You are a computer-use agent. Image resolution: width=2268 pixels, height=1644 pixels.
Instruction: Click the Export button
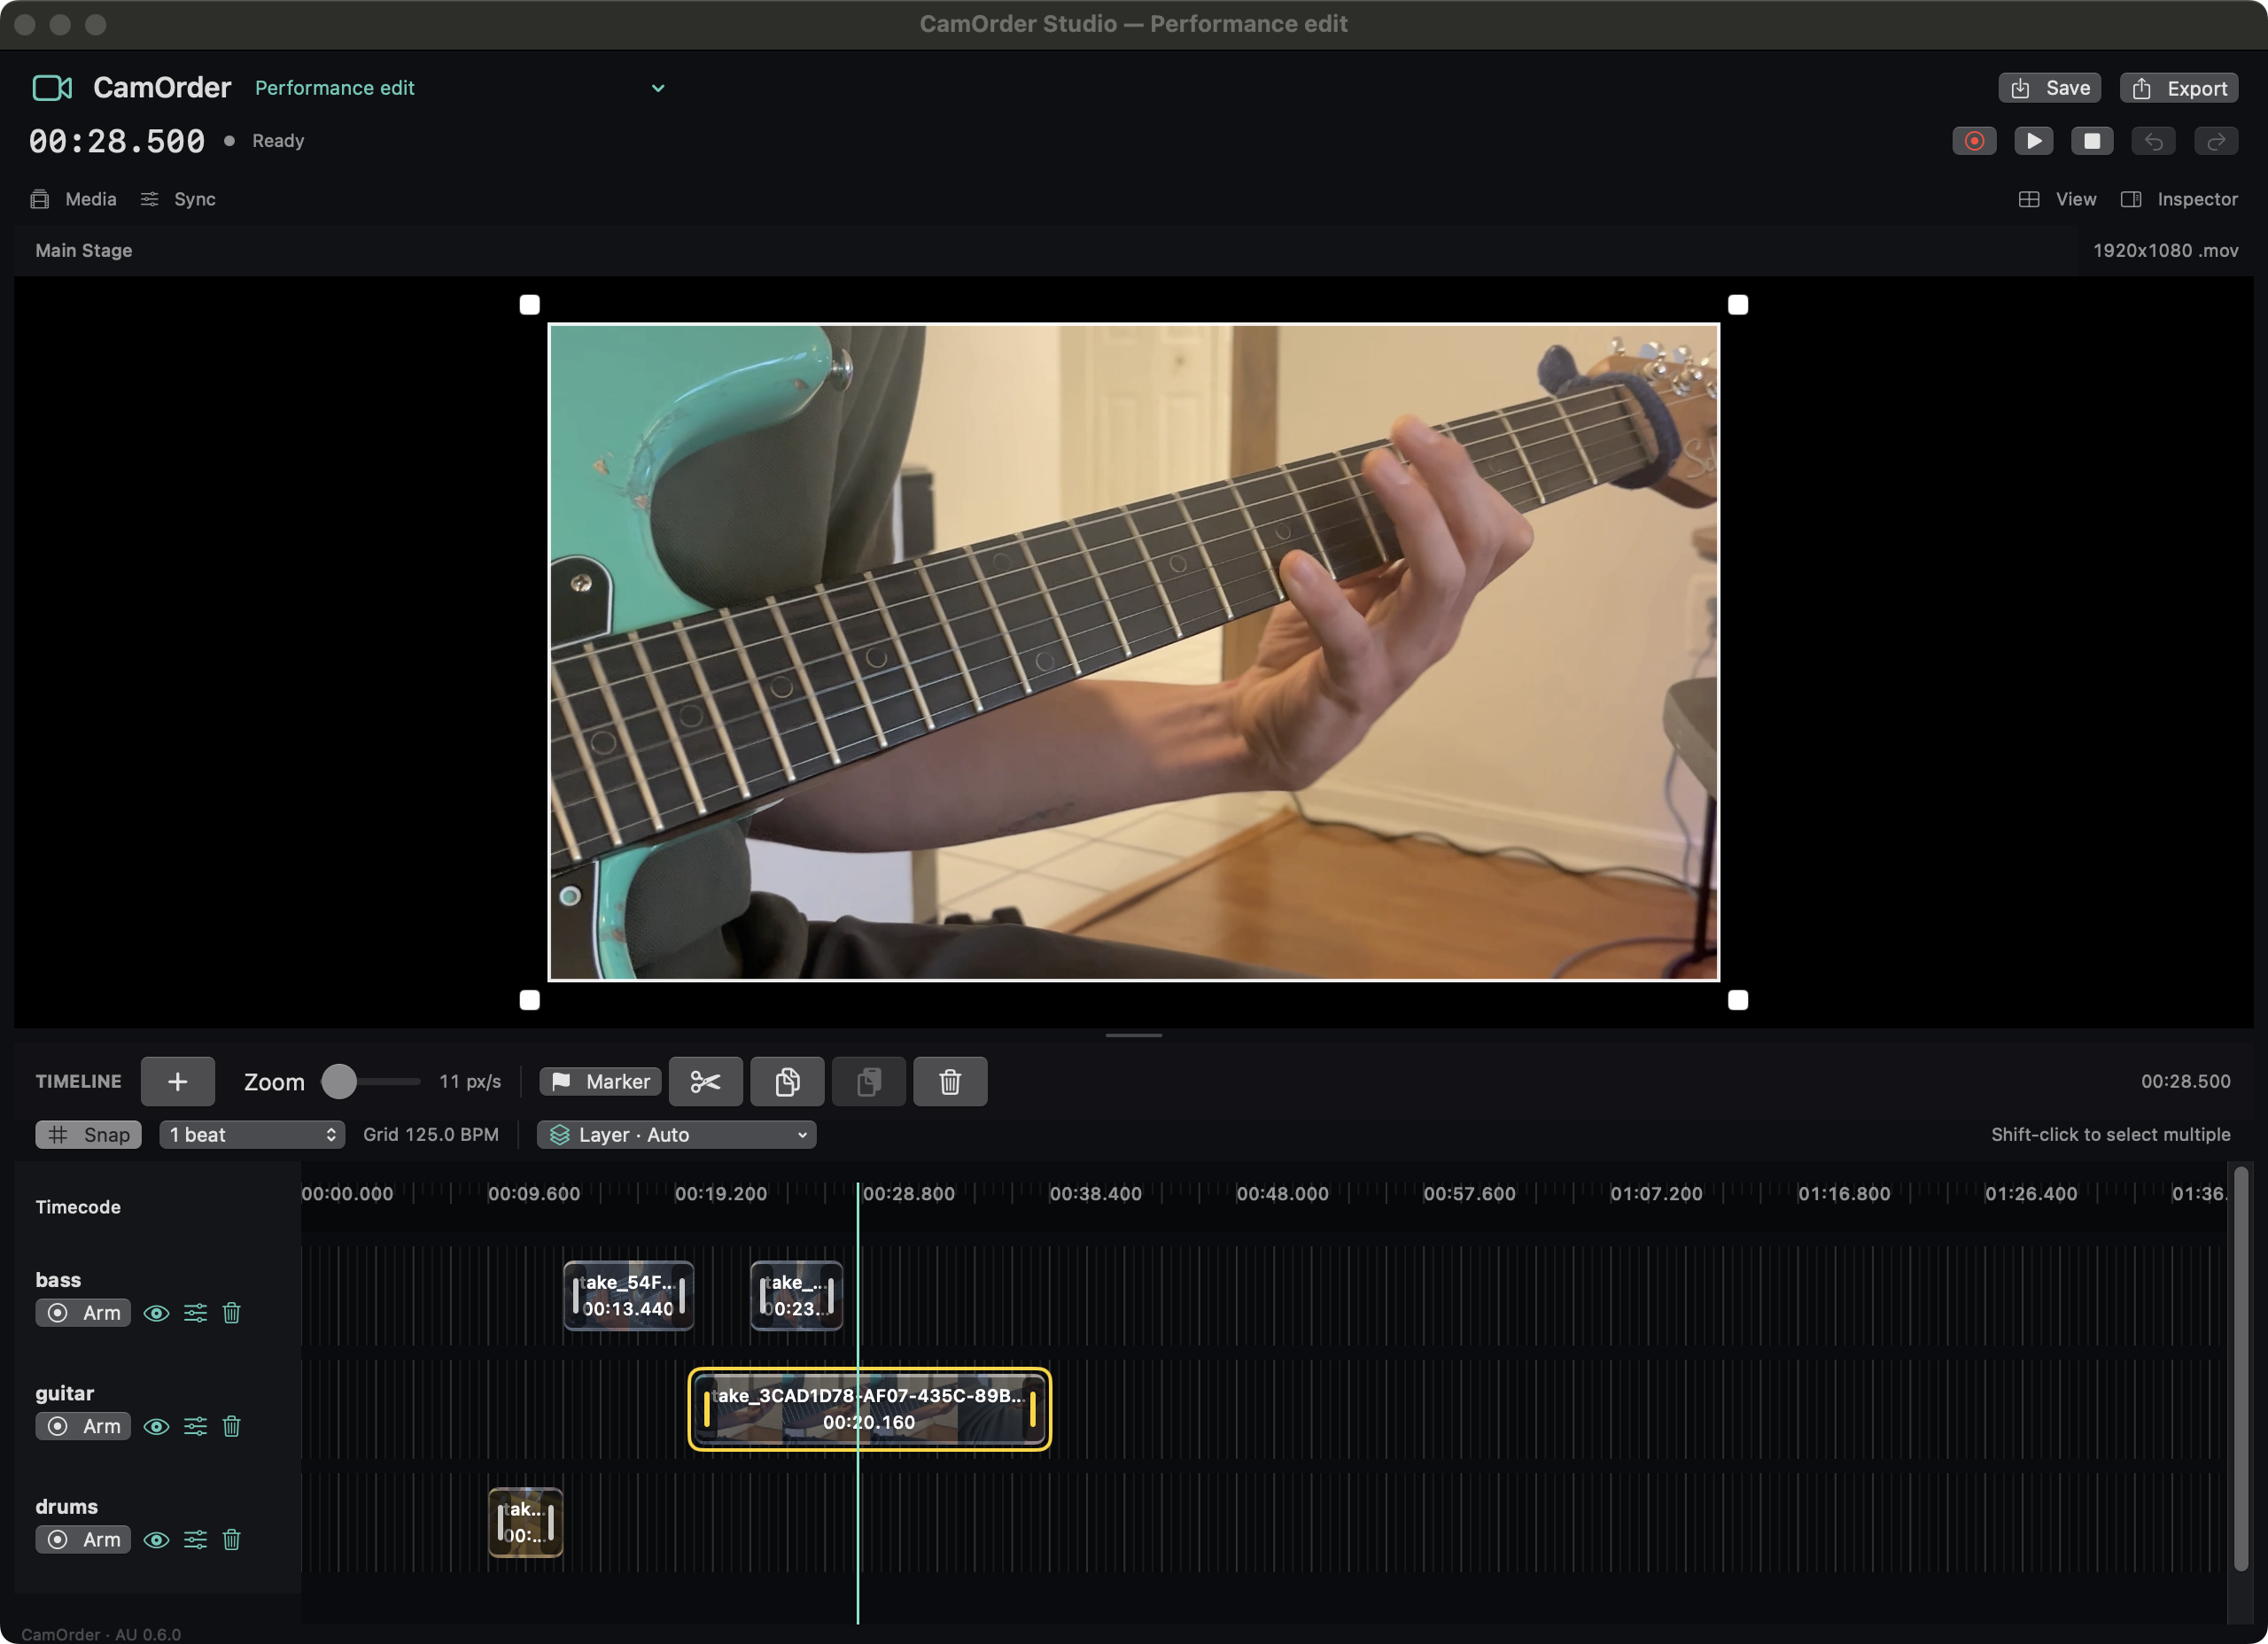pos(2179,88)
